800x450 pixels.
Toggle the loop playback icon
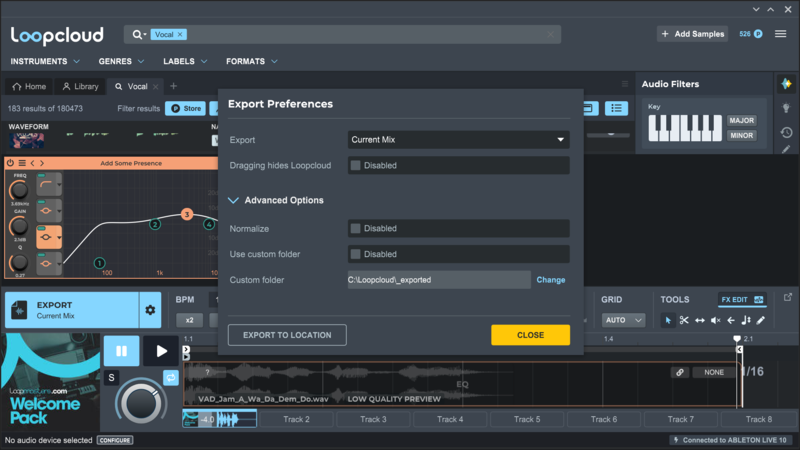coord(171,377)
